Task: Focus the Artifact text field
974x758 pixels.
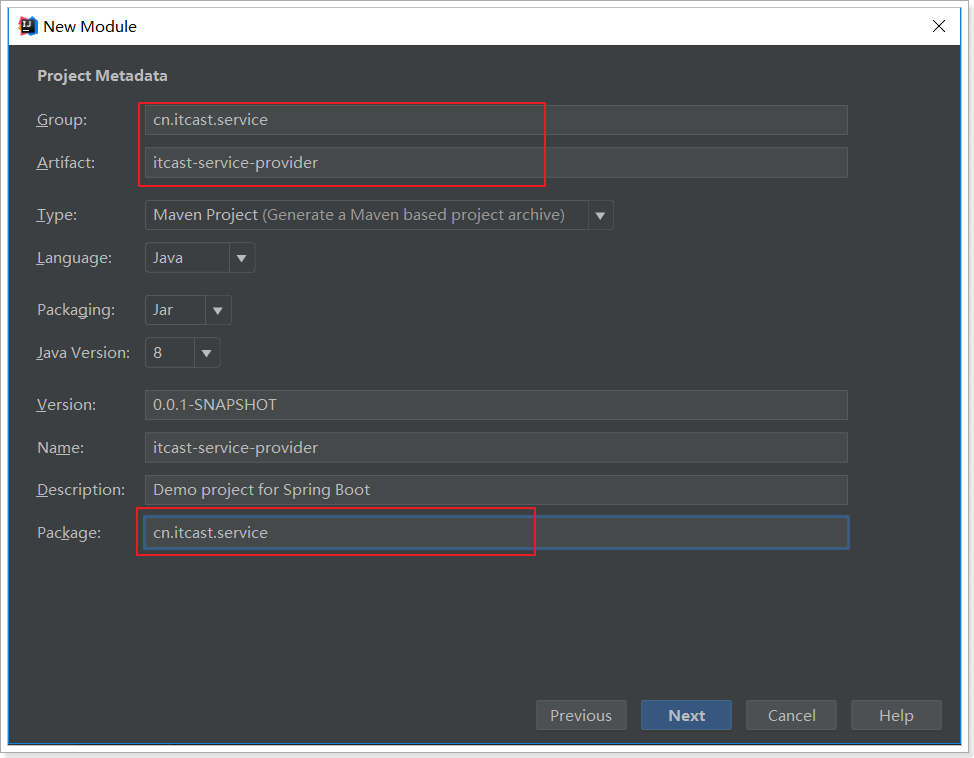Action: point(496,163)
